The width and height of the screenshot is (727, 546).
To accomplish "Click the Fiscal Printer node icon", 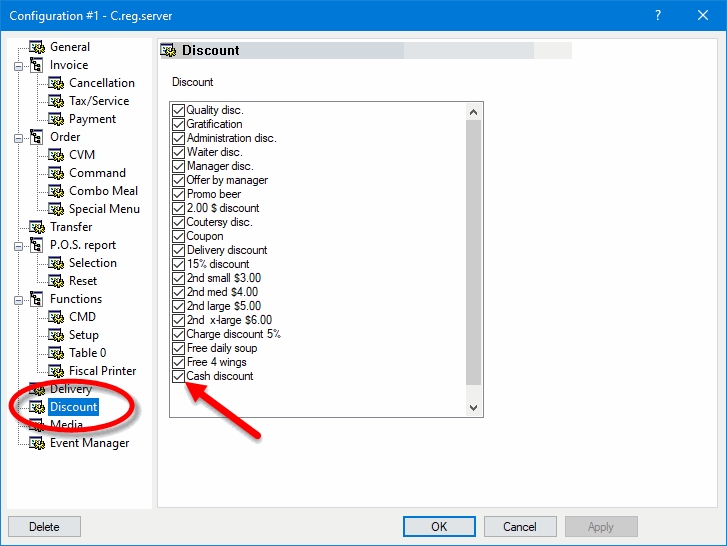I will (x=56, y=371).
